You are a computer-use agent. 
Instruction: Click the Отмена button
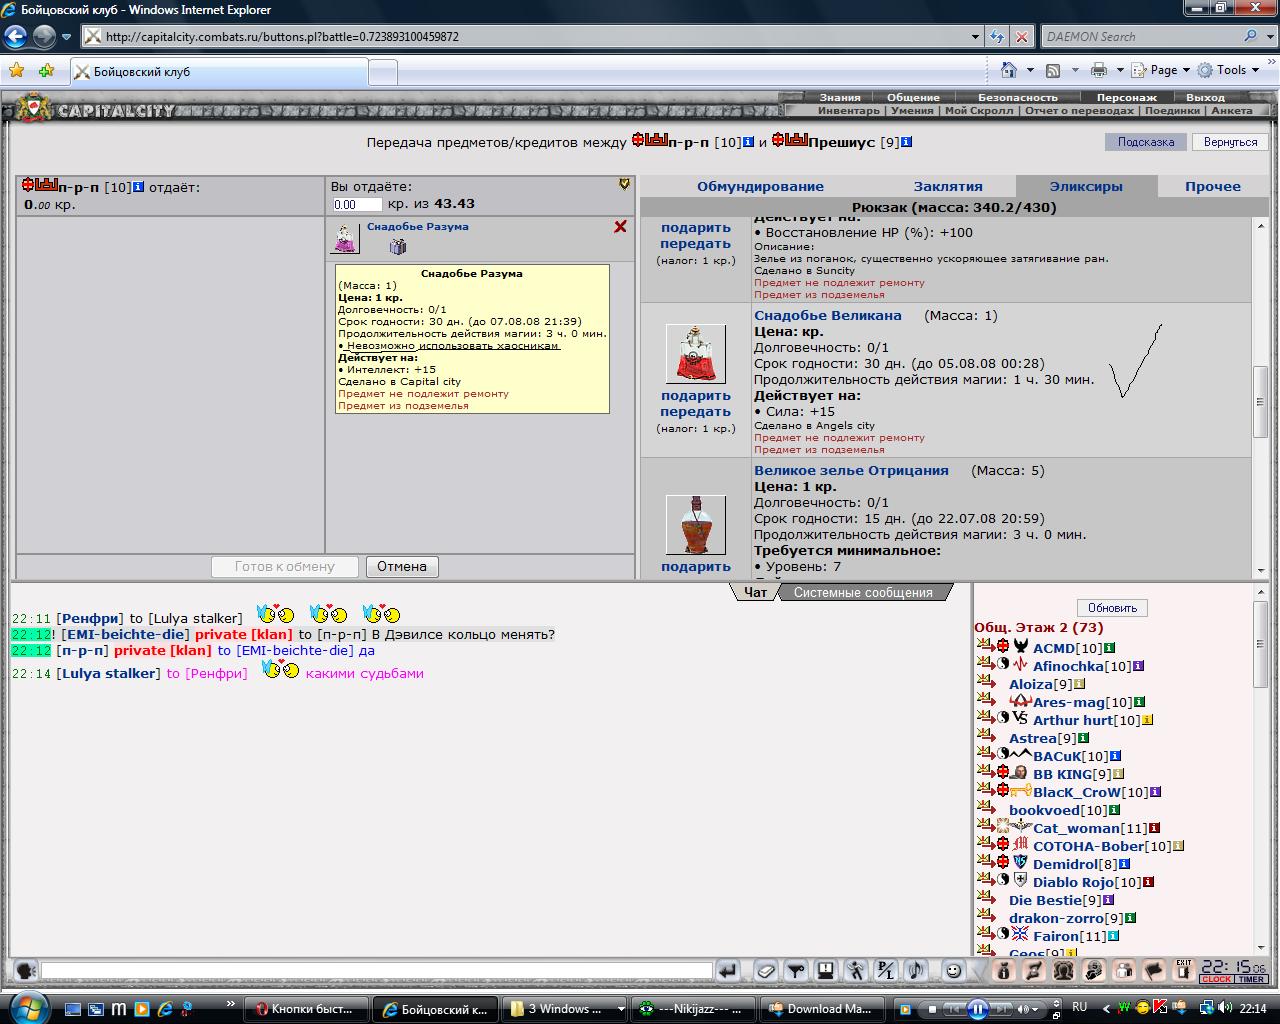tap(402, 566)
